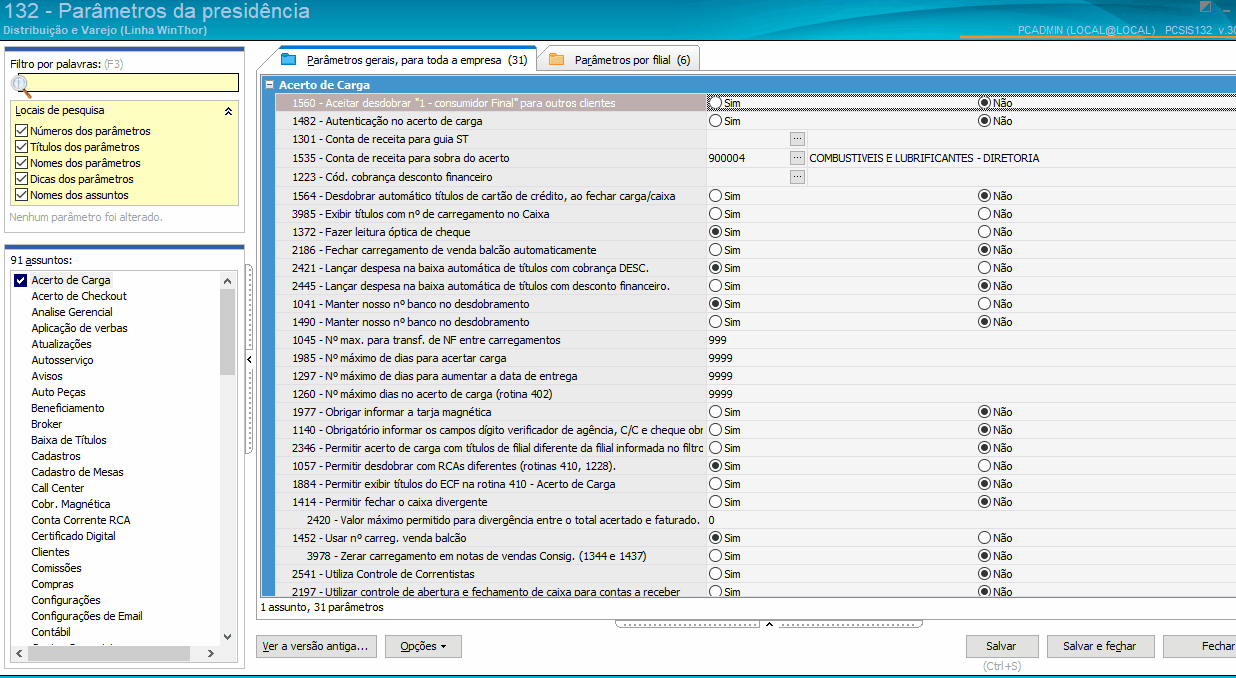The image size is (1236, 678).
Task: Select Aplicação de verbas subject
Action: (x=79, y=328)
